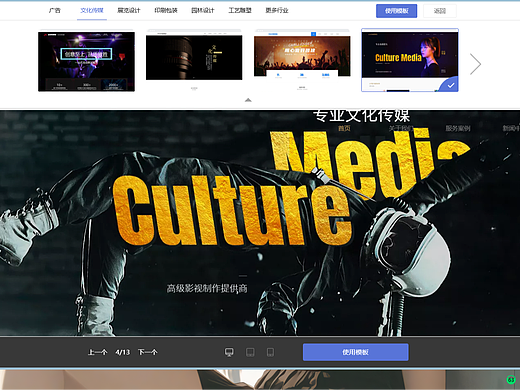Click the 高级影视制作提供商 caption
The width and height of the screenshot is (520, 390).
click(207, 288)
